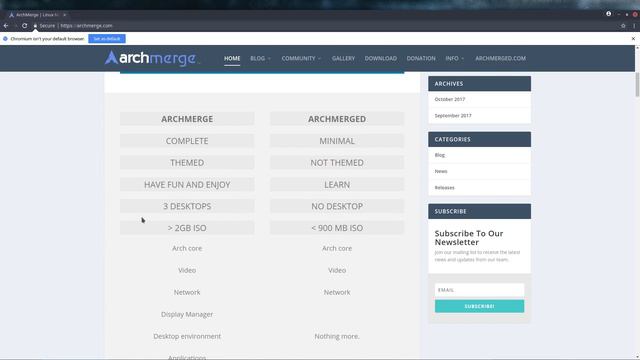Select the ArchMerge browser tab
This screenshot has height=360, width=640.
37,15
